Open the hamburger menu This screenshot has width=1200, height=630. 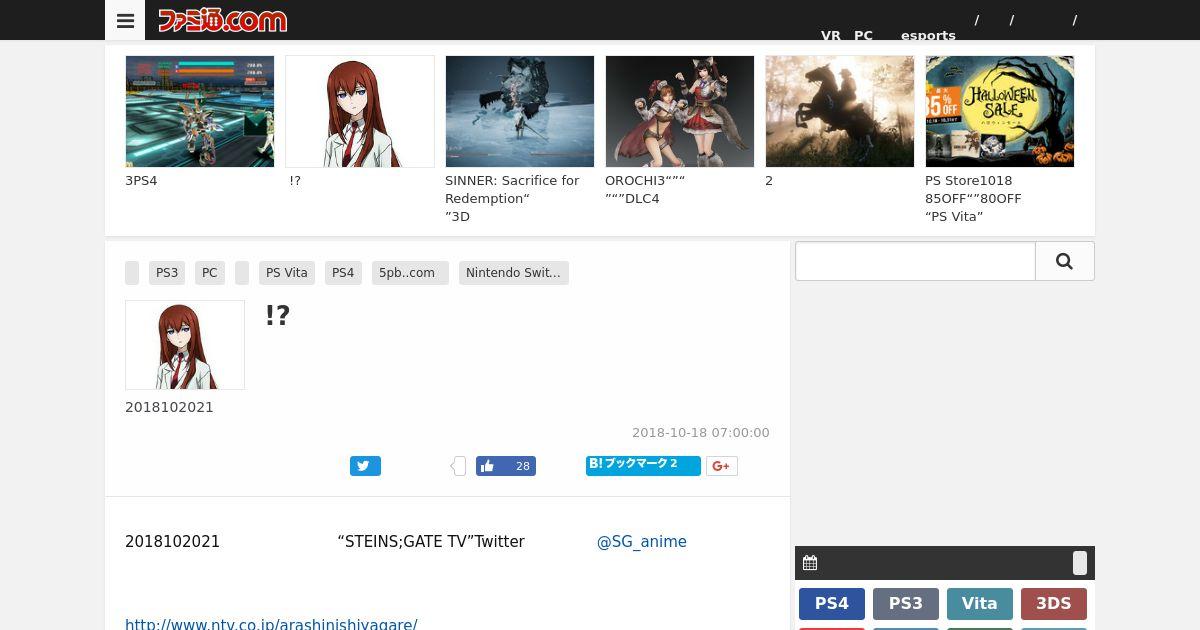click(x=125, y=20)
